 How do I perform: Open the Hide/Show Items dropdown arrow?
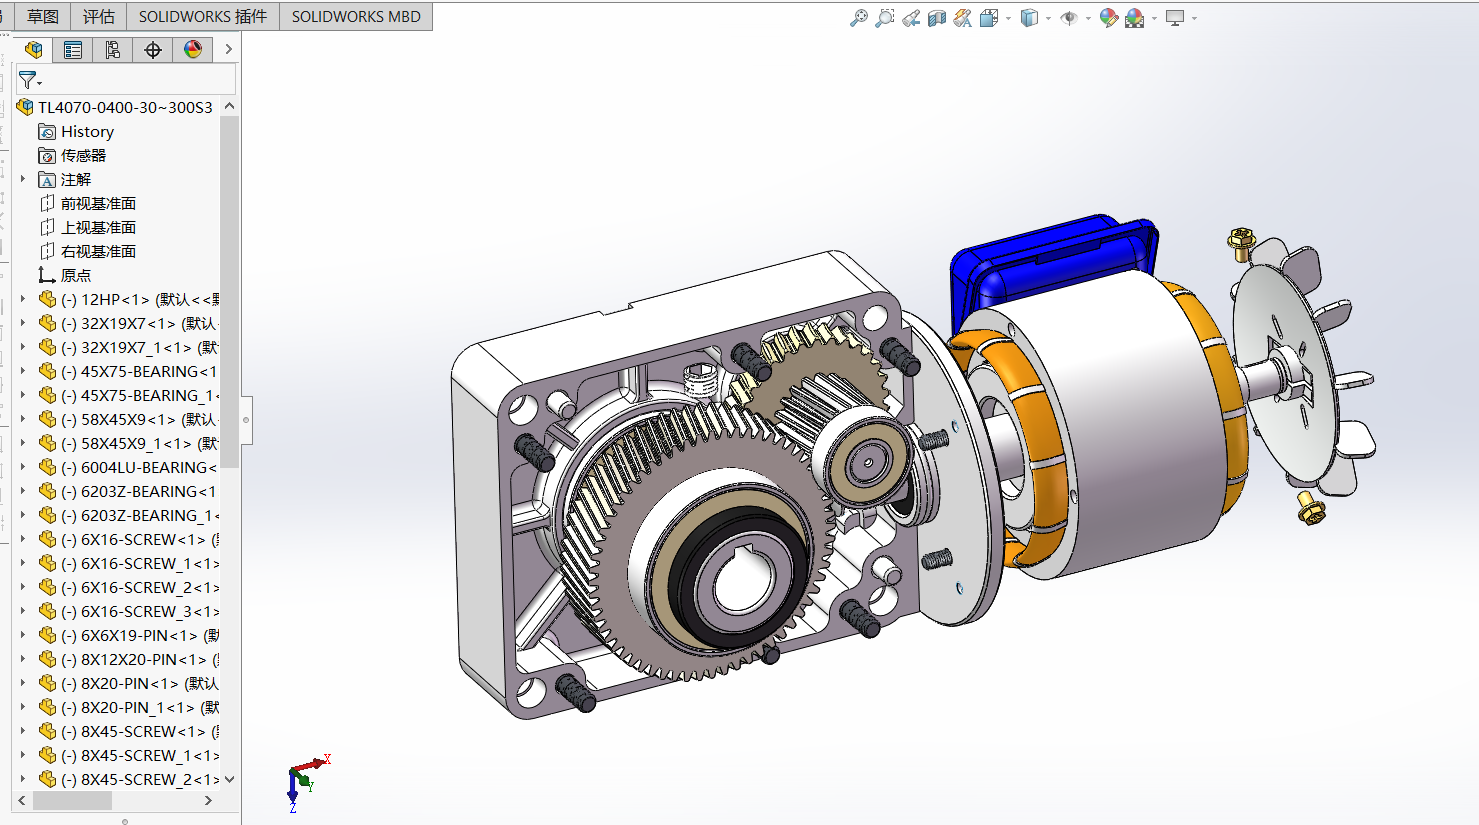[1088, 18]
